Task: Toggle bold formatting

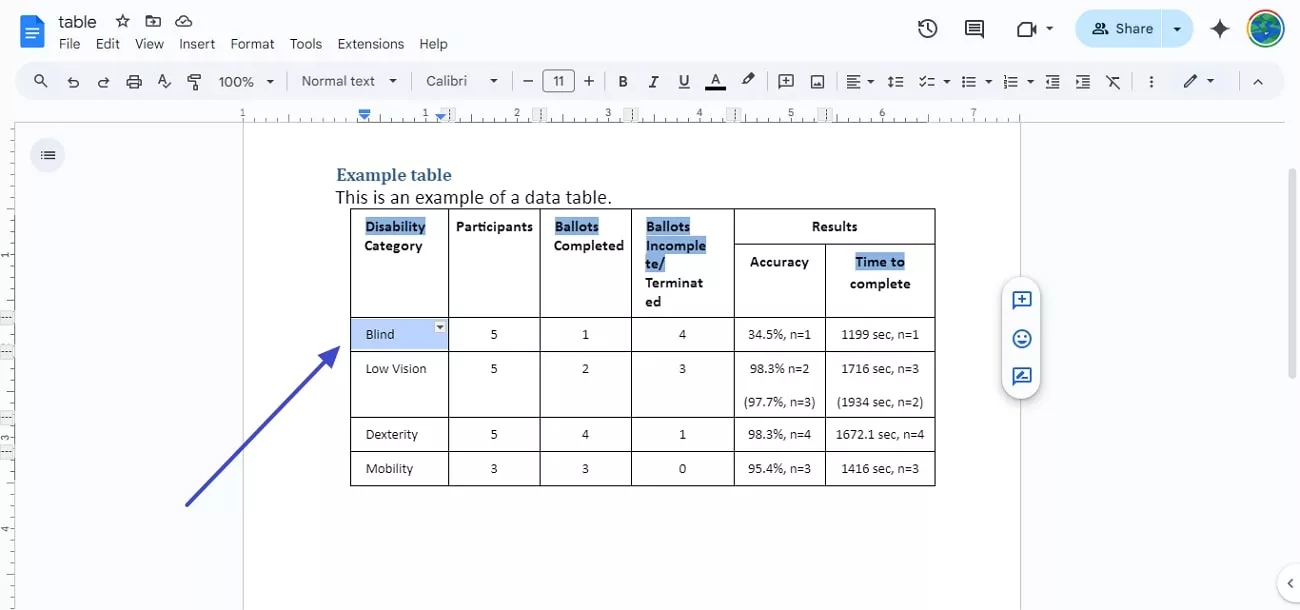Action: pos(623,81)
